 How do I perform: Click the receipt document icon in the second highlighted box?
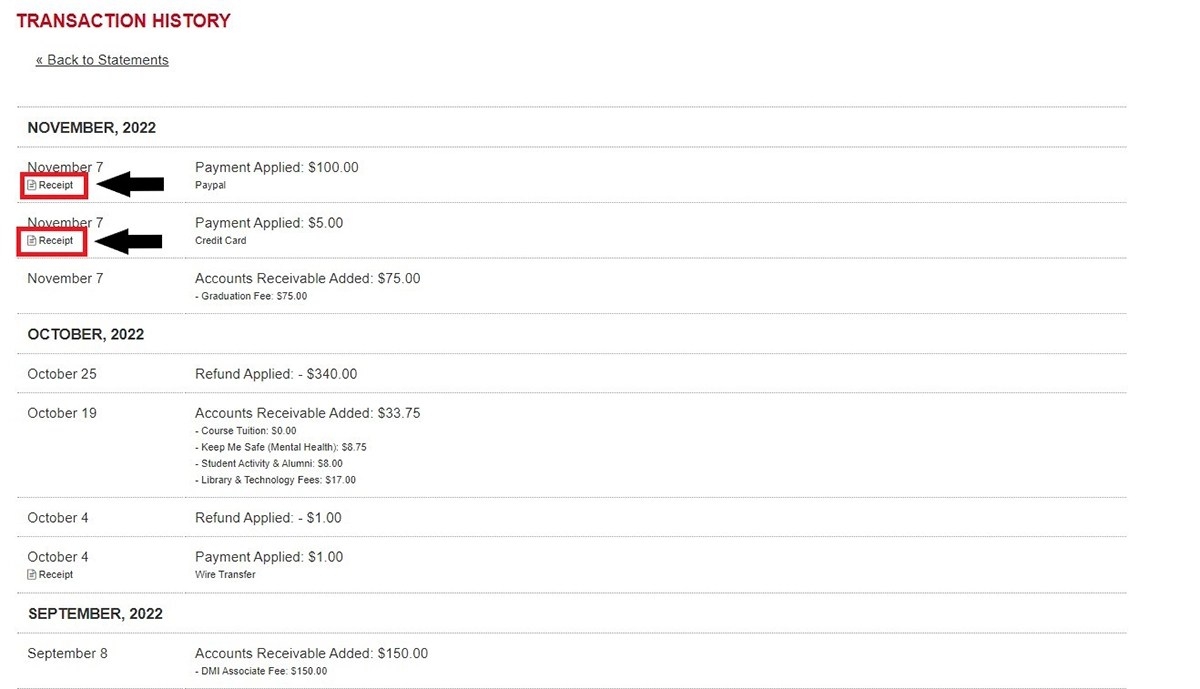click(34, 241)
